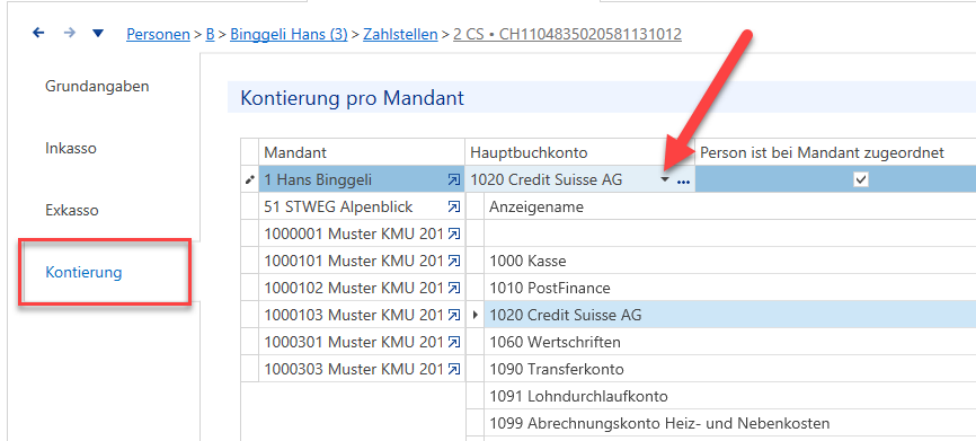976x441 pixels.
Task: Select 1020 Credit Suisse AG in dropdown list
Action: (x=730, y=315)
